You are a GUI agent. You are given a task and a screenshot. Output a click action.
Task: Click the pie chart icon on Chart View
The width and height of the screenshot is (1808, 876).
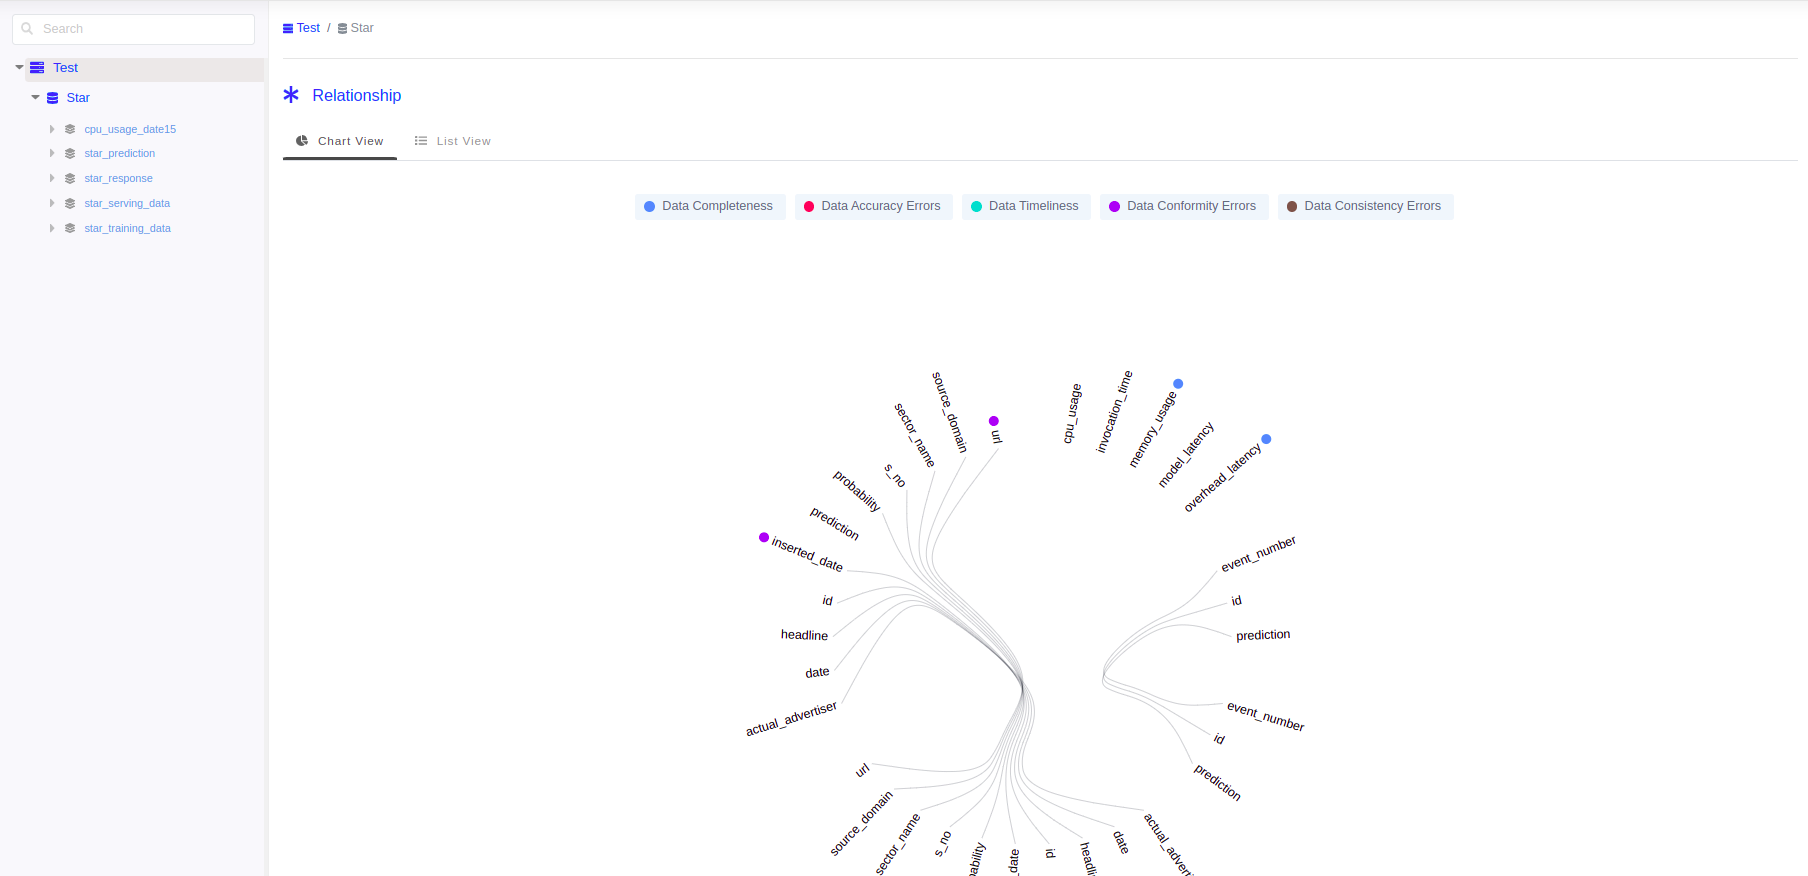[x=302, y=141]
